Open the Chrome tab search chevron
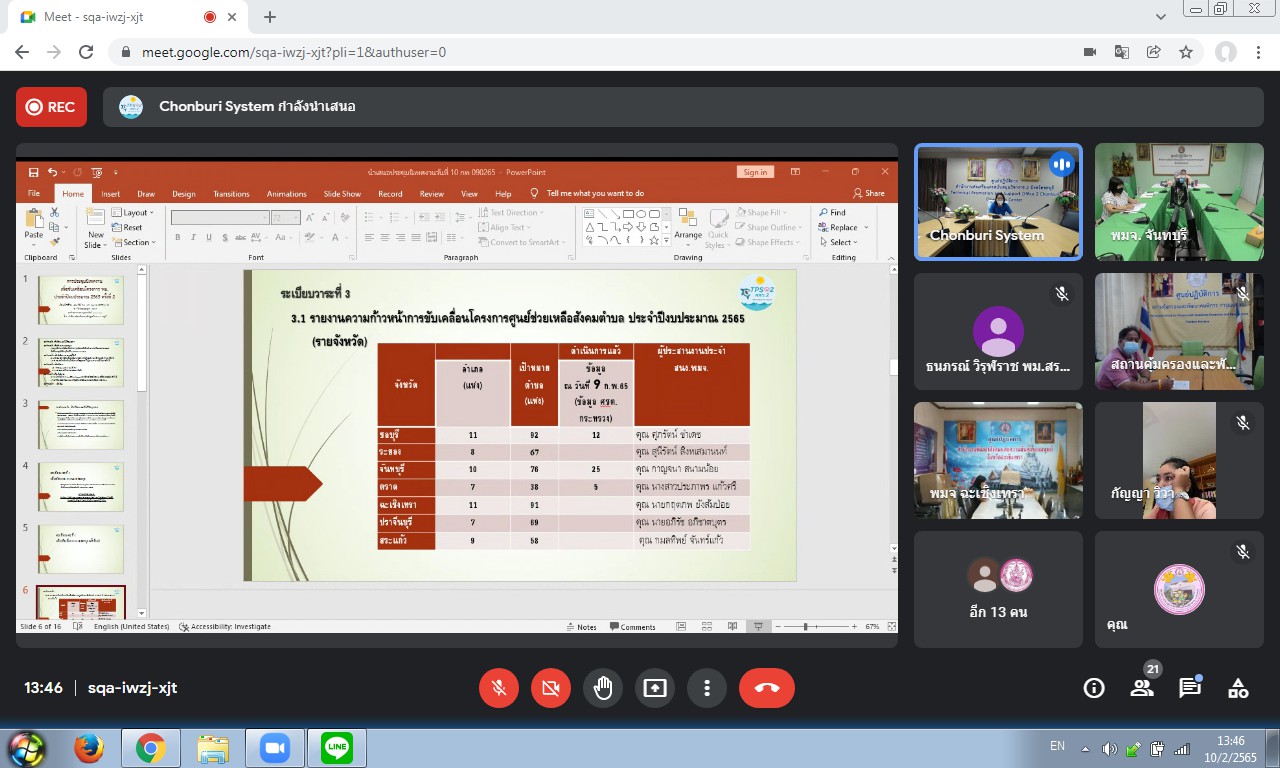 [1161, 17]
